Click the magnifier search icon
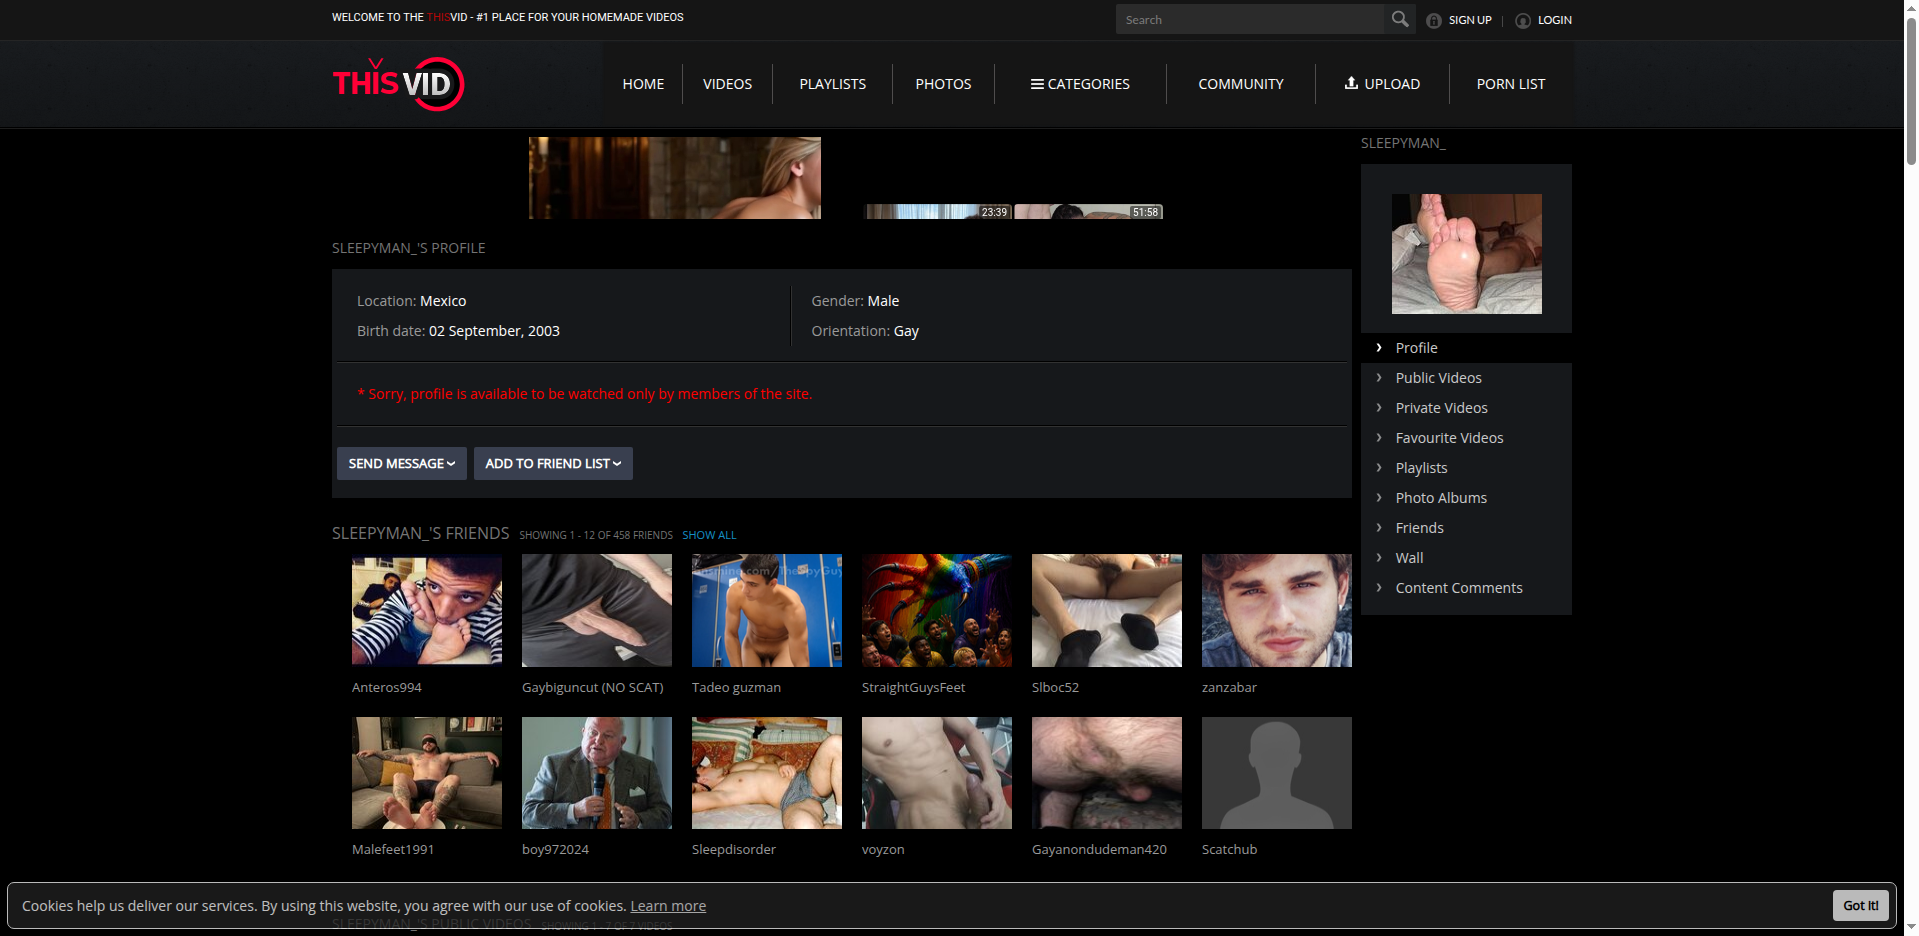Screen dimensions: 1919x936 pos(1400,19)
